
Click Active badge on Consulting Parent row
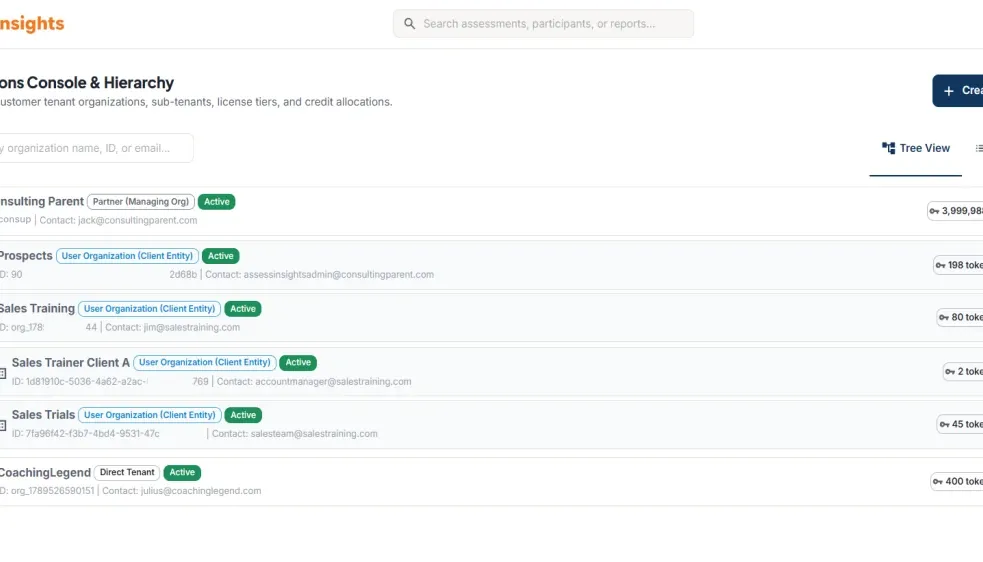point(216,202)
